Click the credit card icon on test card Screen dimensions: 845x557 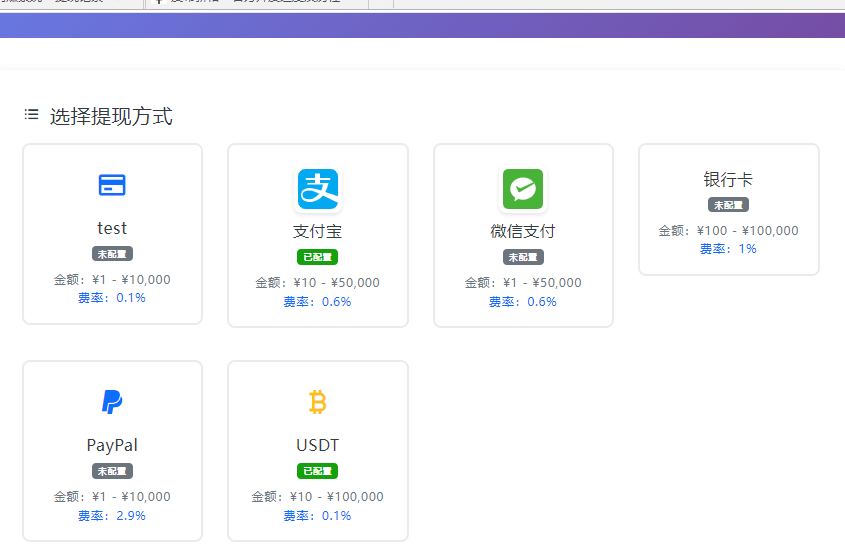click(112, 185)
